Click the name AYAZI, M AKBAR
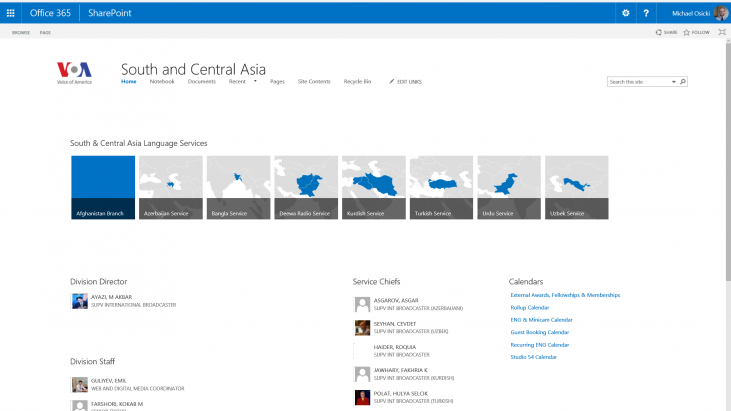 (111, 297)
